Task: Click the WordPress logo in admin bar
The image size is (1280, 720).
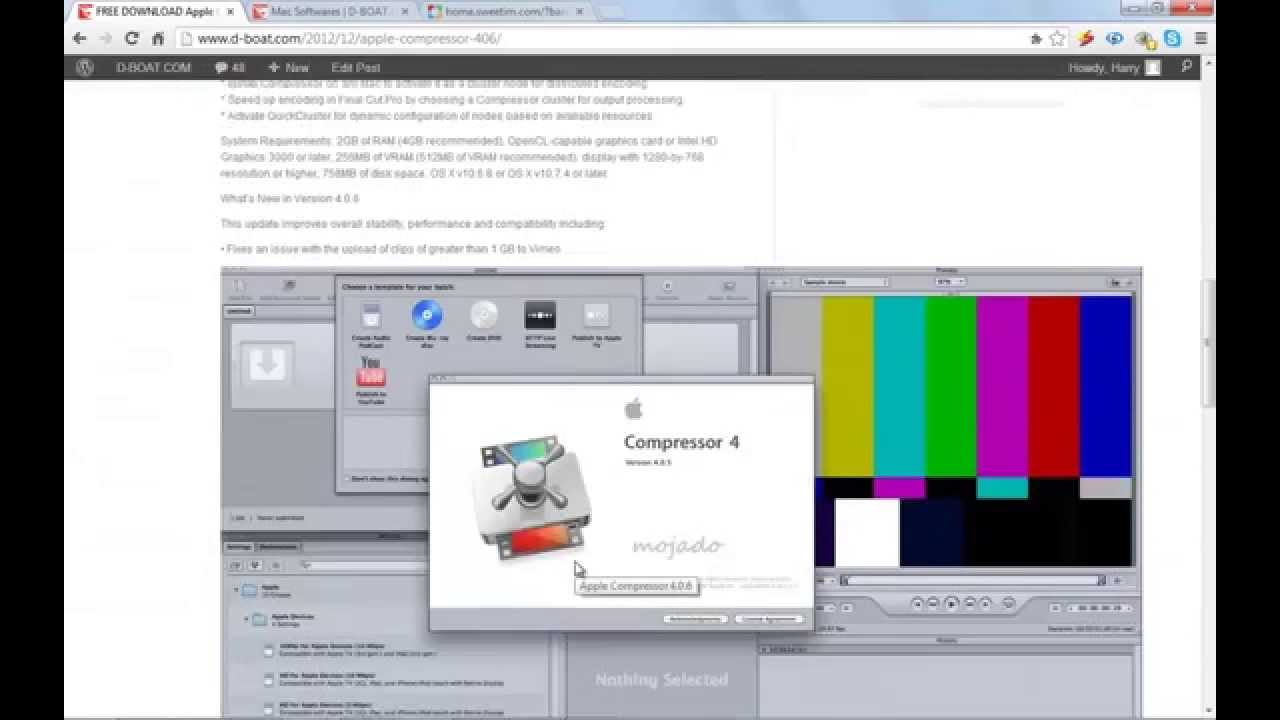Action: point(85,67)
